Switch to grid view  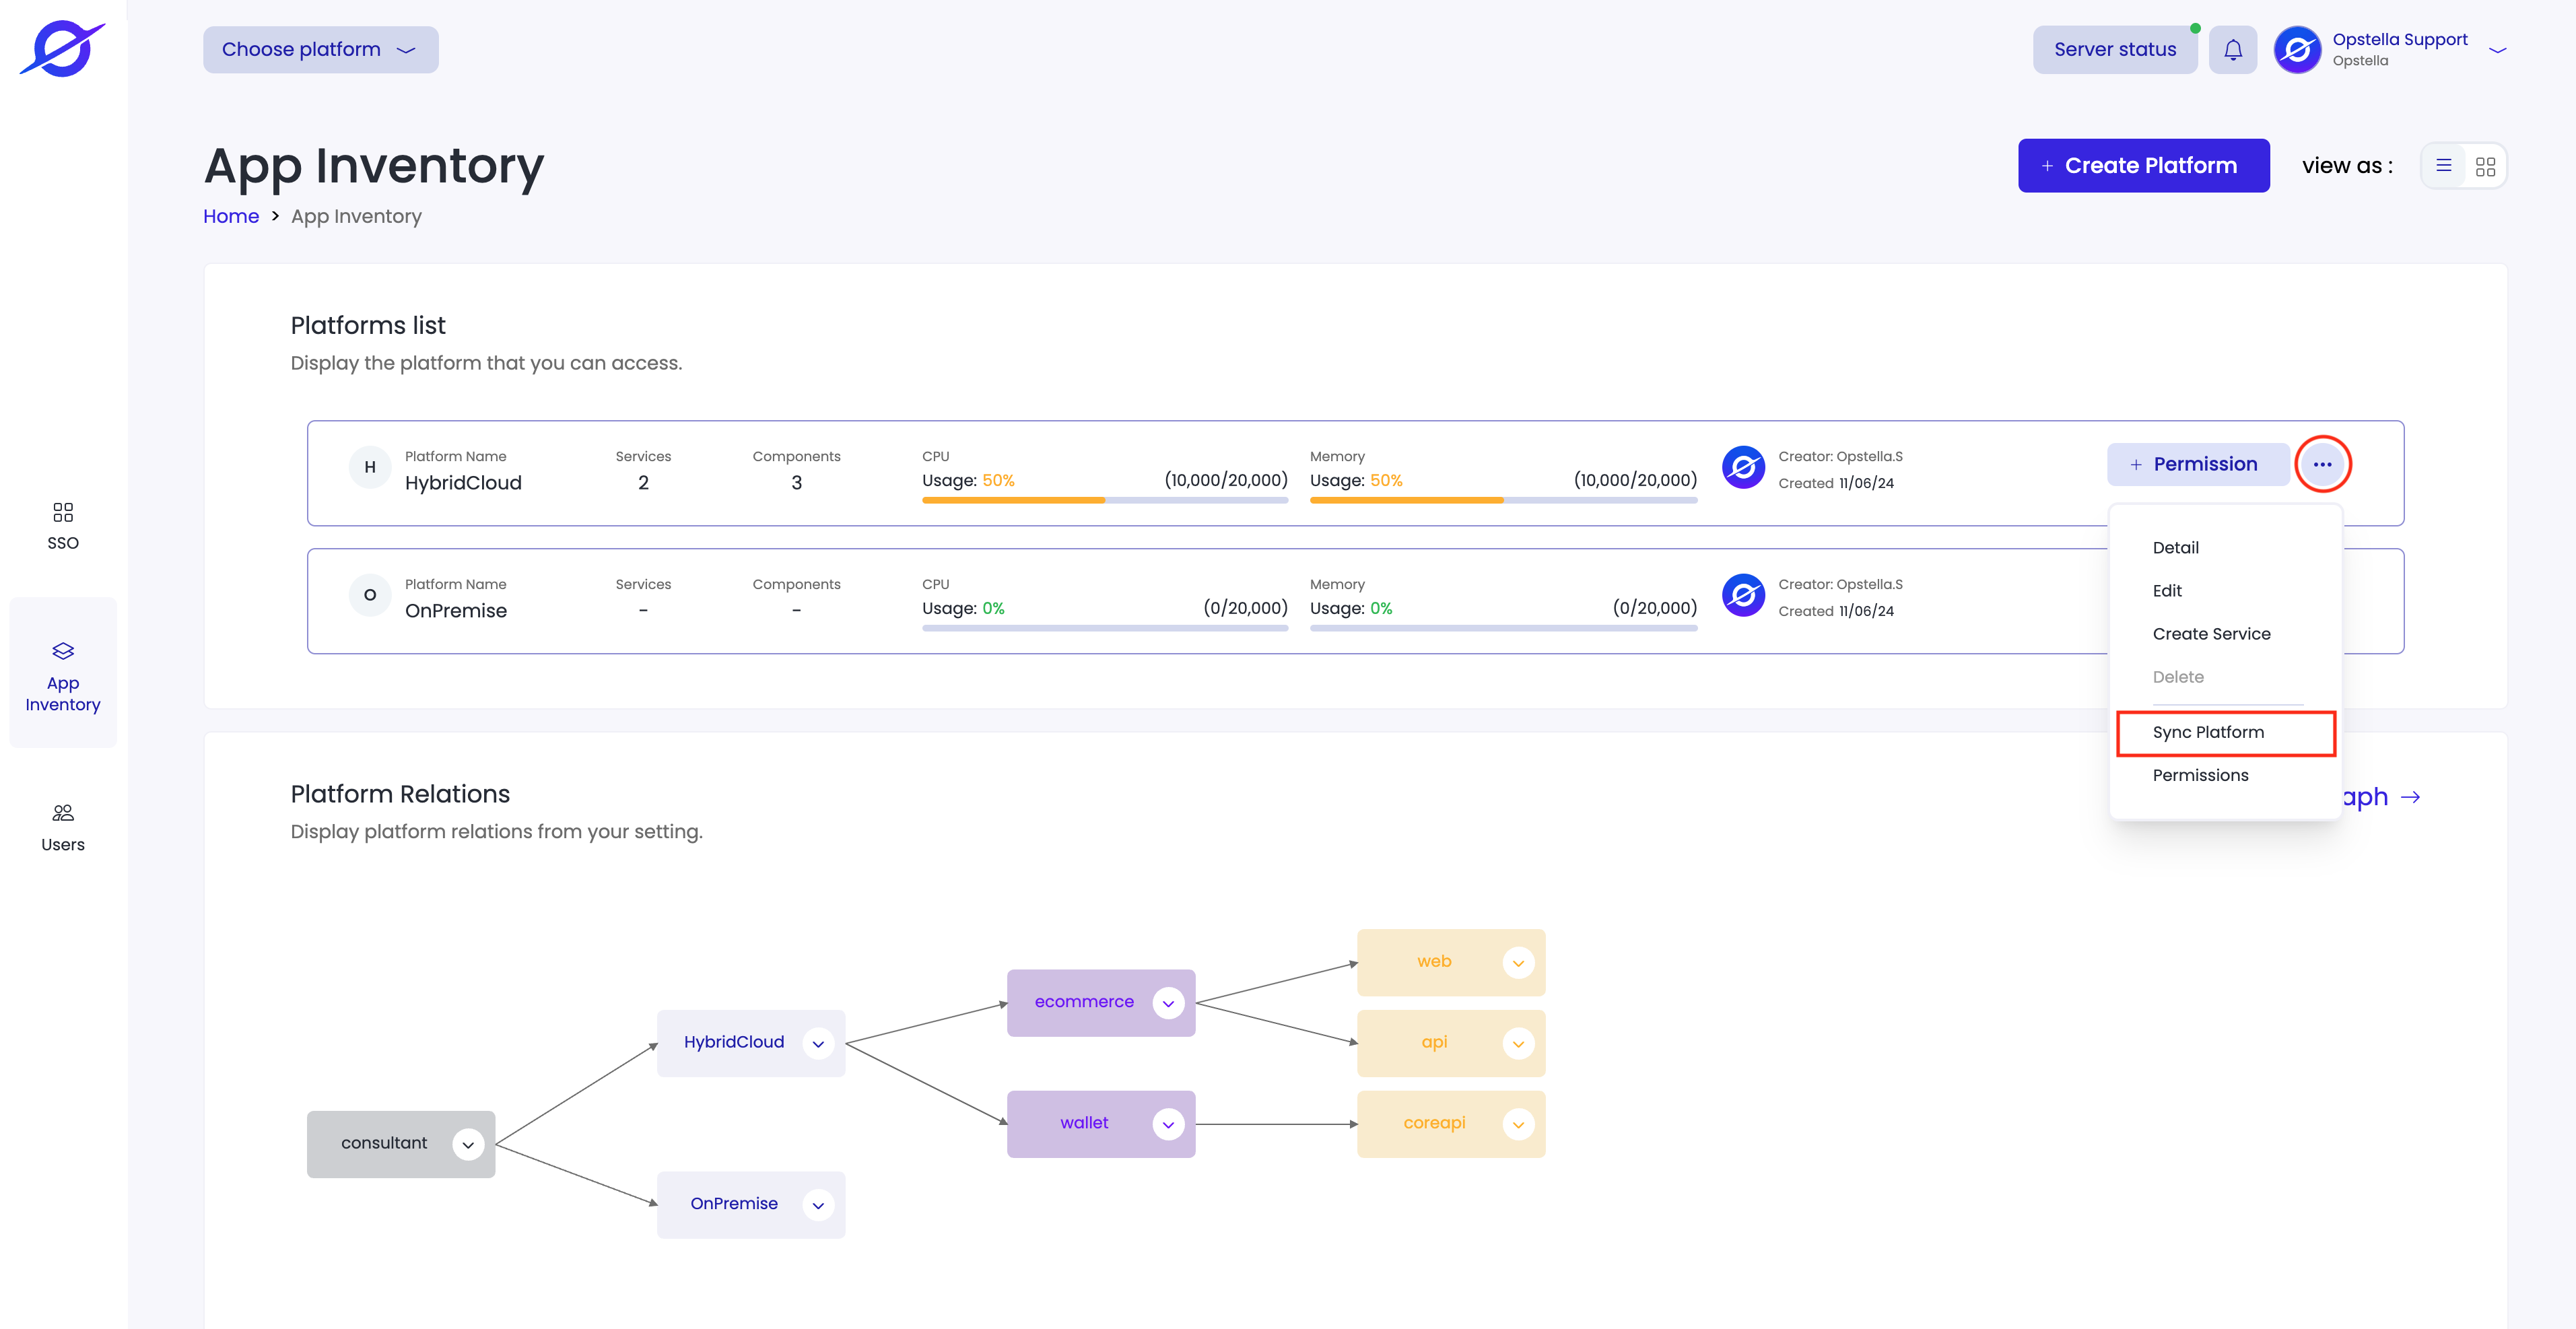tap(2485, 166)
